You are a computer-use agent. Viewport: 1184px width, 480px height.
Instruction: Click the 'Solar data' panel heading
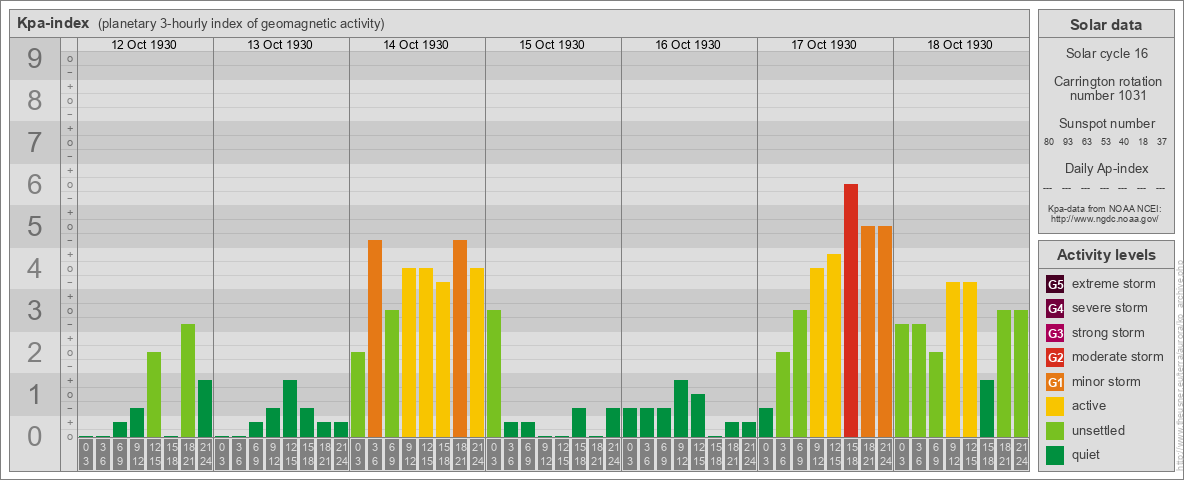click(1105, 25)
